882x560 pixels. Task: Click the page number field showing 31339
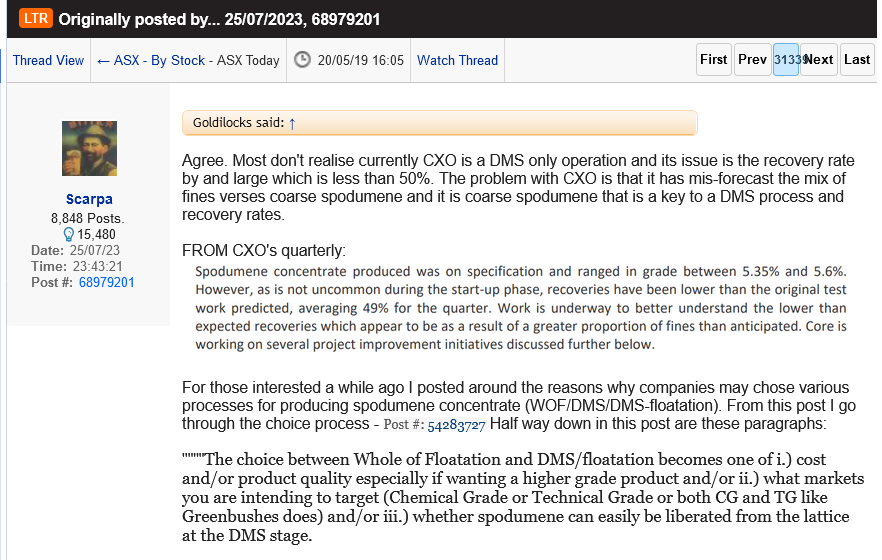(785, 60)
